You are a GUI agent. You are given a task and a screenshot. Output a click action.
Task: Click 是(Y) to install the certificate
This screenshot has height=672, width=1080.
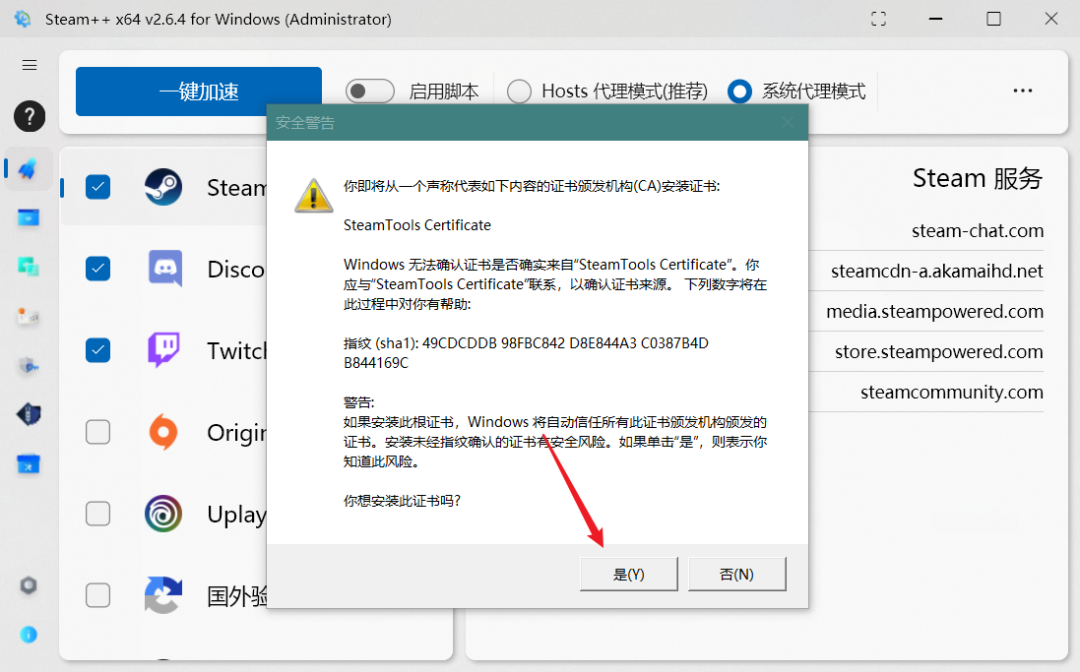coord(629,574)
